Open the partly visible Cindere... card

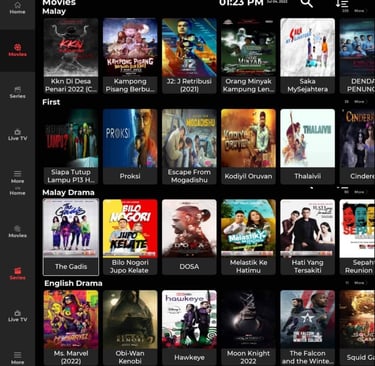(357, 147)
